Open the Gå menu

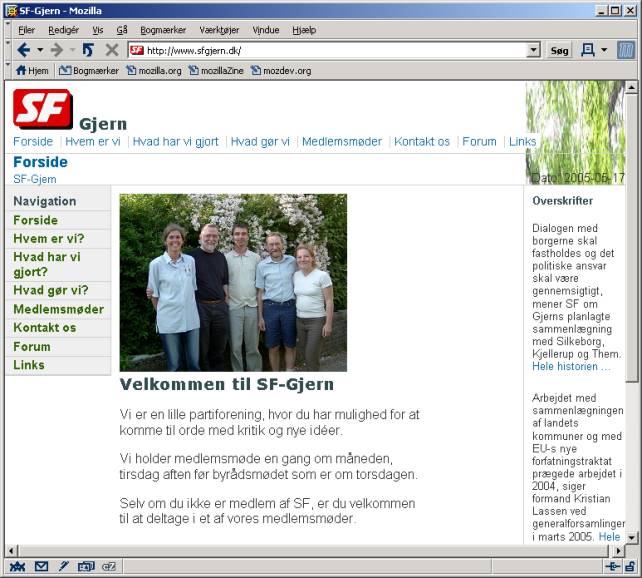[x=122, y=30]
